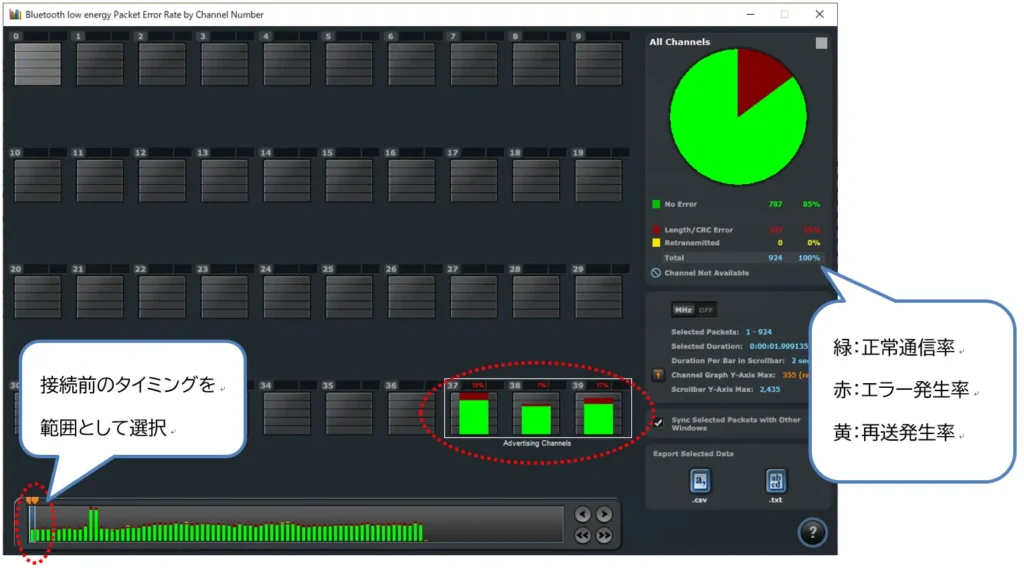This screenshot has width=1024, height=568.
Task: Select advertising channel 37 graph
Action: (x=473, y=412)
